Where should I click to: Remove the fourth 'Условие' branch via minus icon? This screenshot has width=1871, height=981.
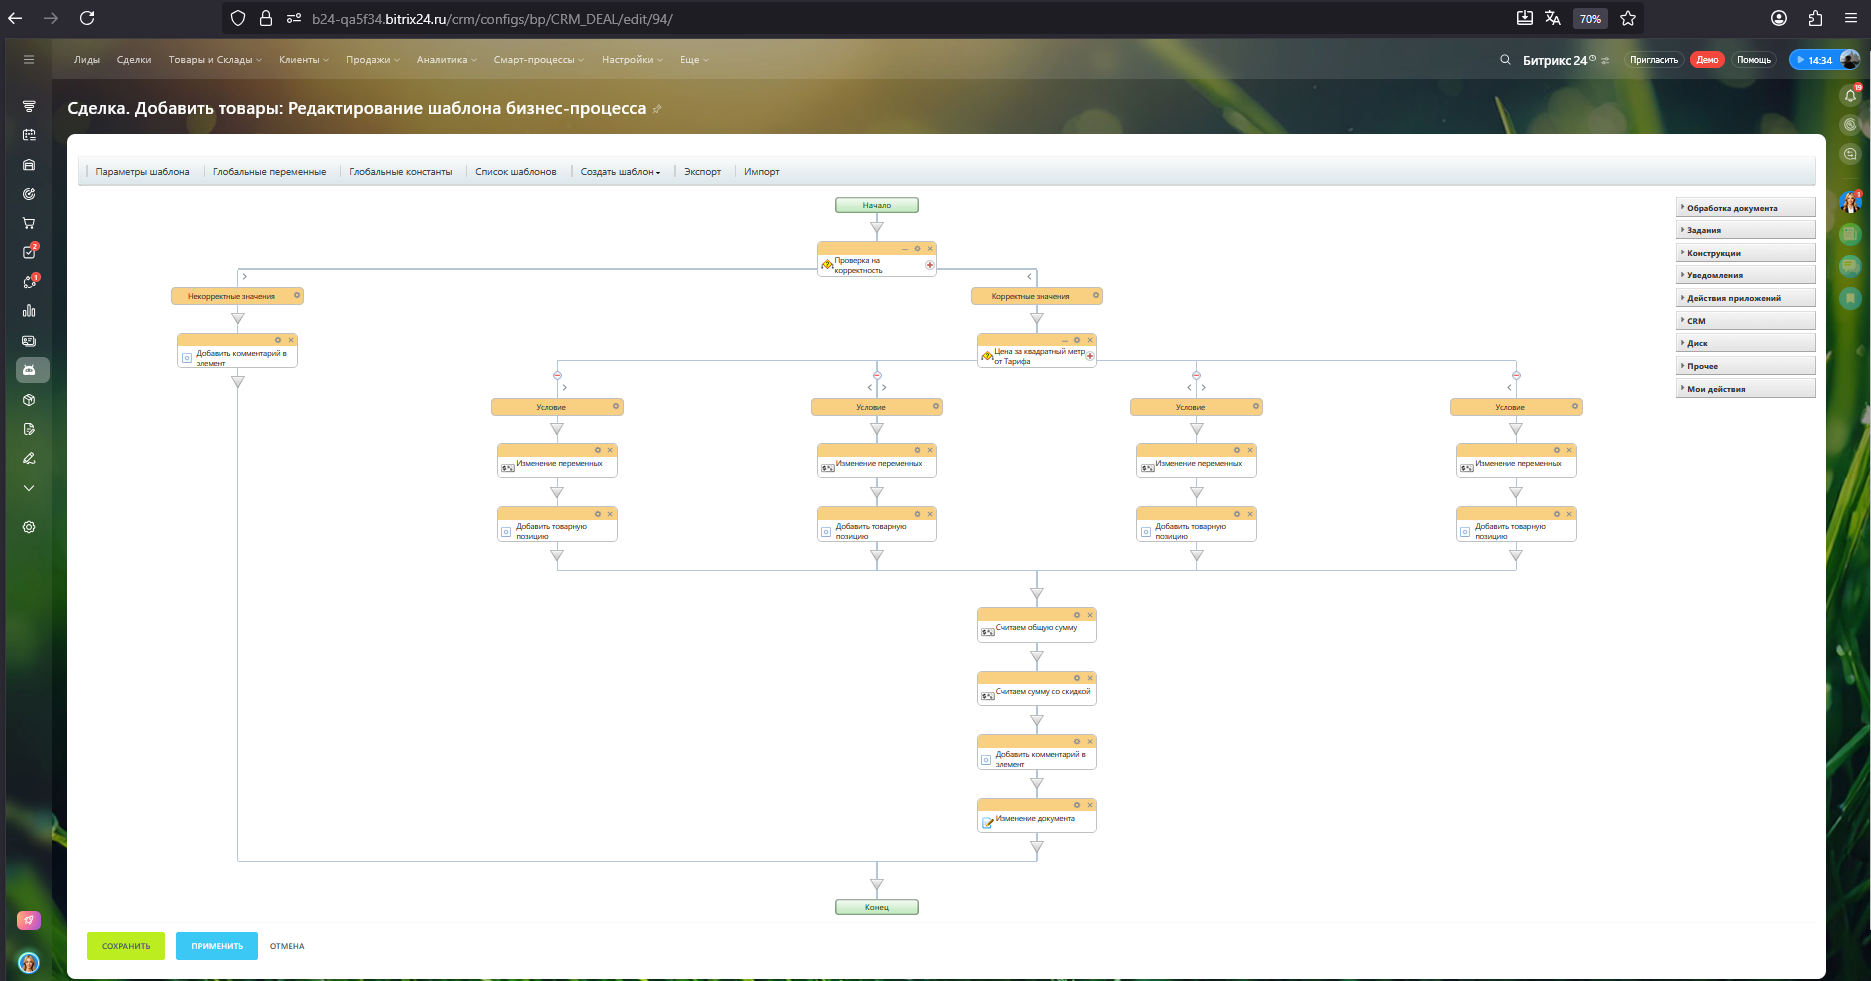point(1516,375)
